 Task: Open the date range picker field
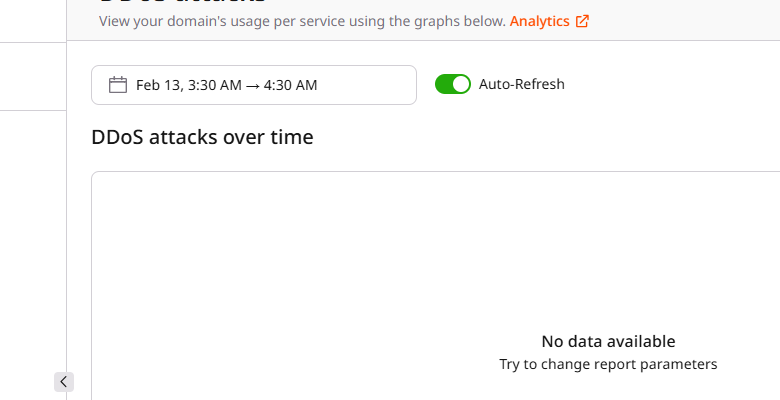253,85
